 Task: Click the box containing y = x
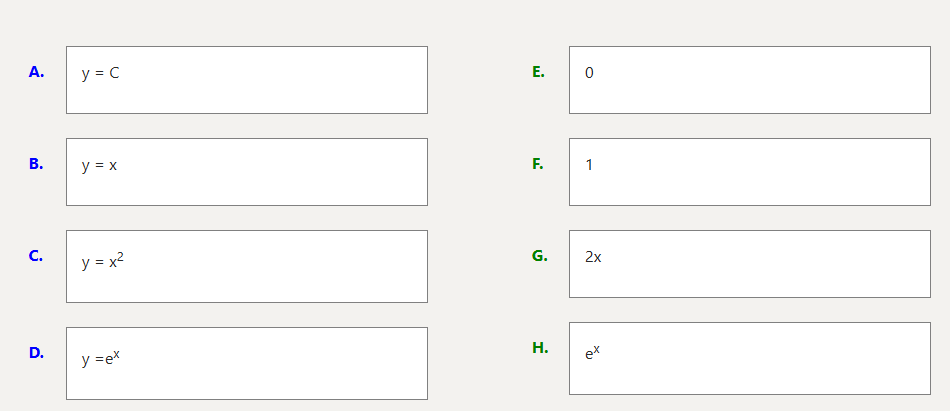pos(247,172)
